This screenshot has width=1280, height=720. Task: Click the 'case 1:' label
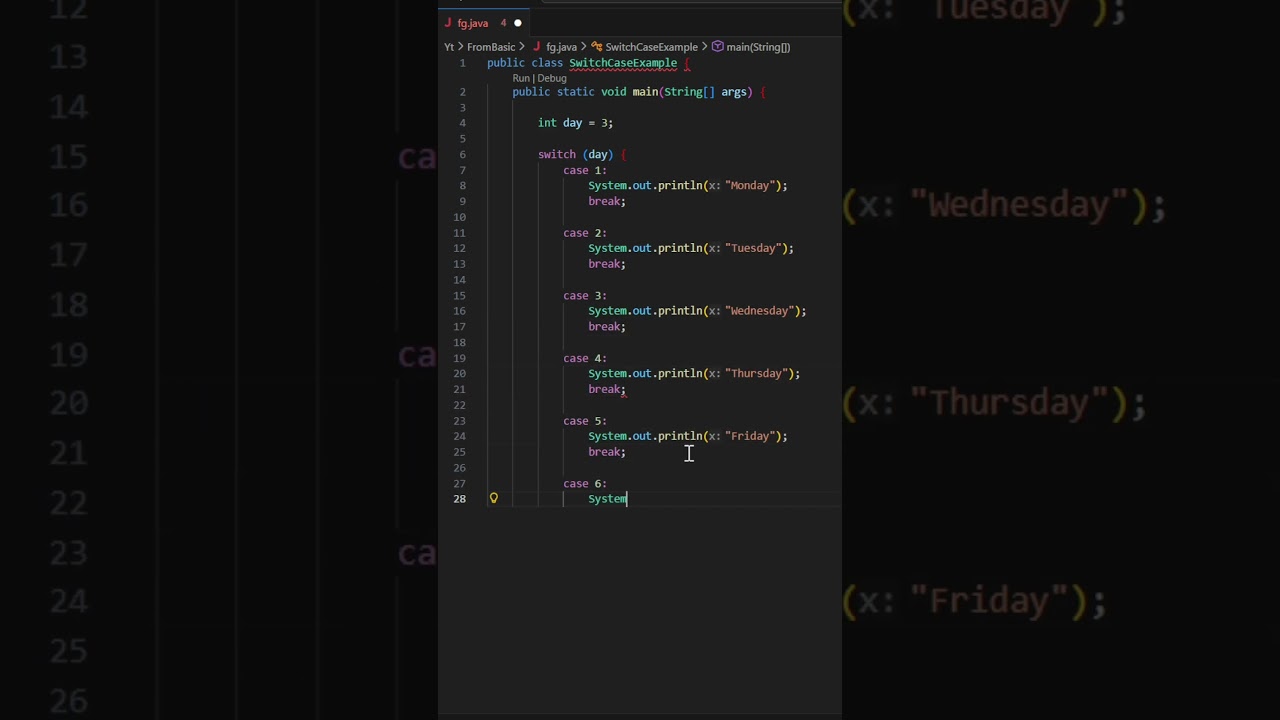pos(584,170)
